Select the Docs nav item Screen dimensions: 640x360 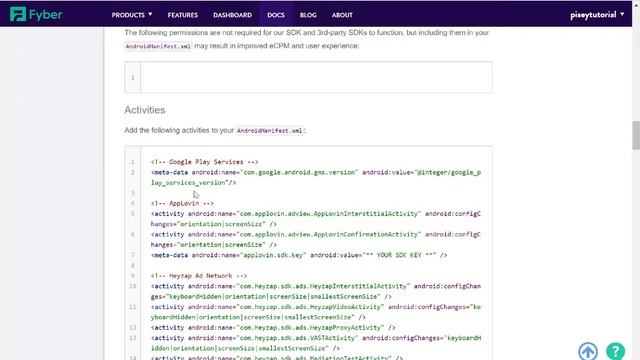276,15
